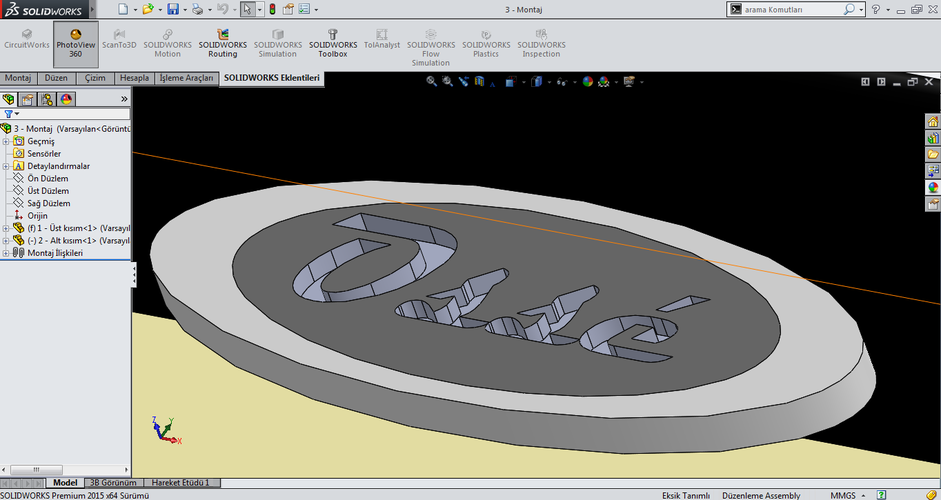Print the document using printer icon
The width and height of the screenshot is (941, 500).
(x=197, y=9)
